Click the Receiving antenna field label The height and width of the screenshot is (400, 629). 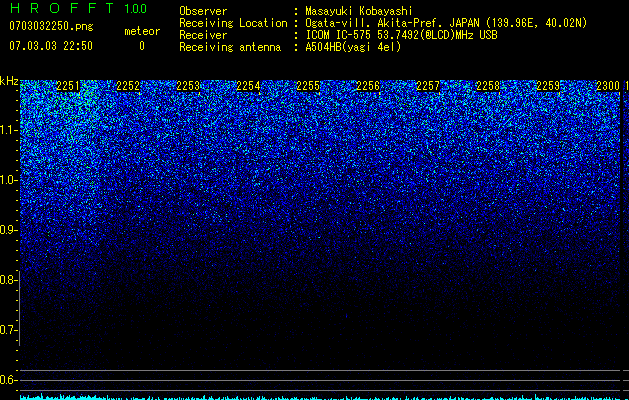tap(230, 47)
